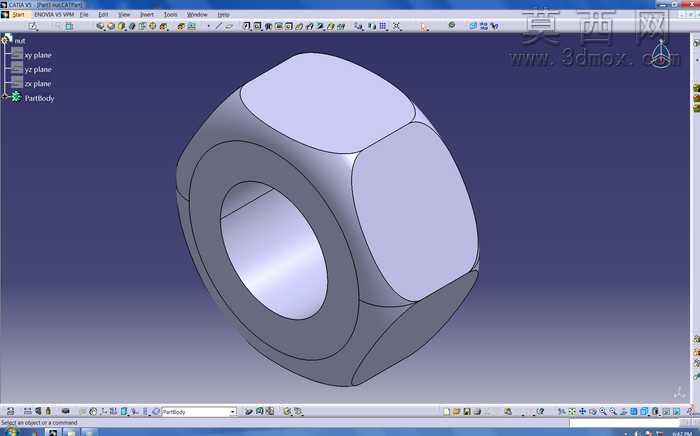Image resolution: width=700 pixels, height=436 pixels.
Task: Select the Translation transform tool
Action: (358, 26)
